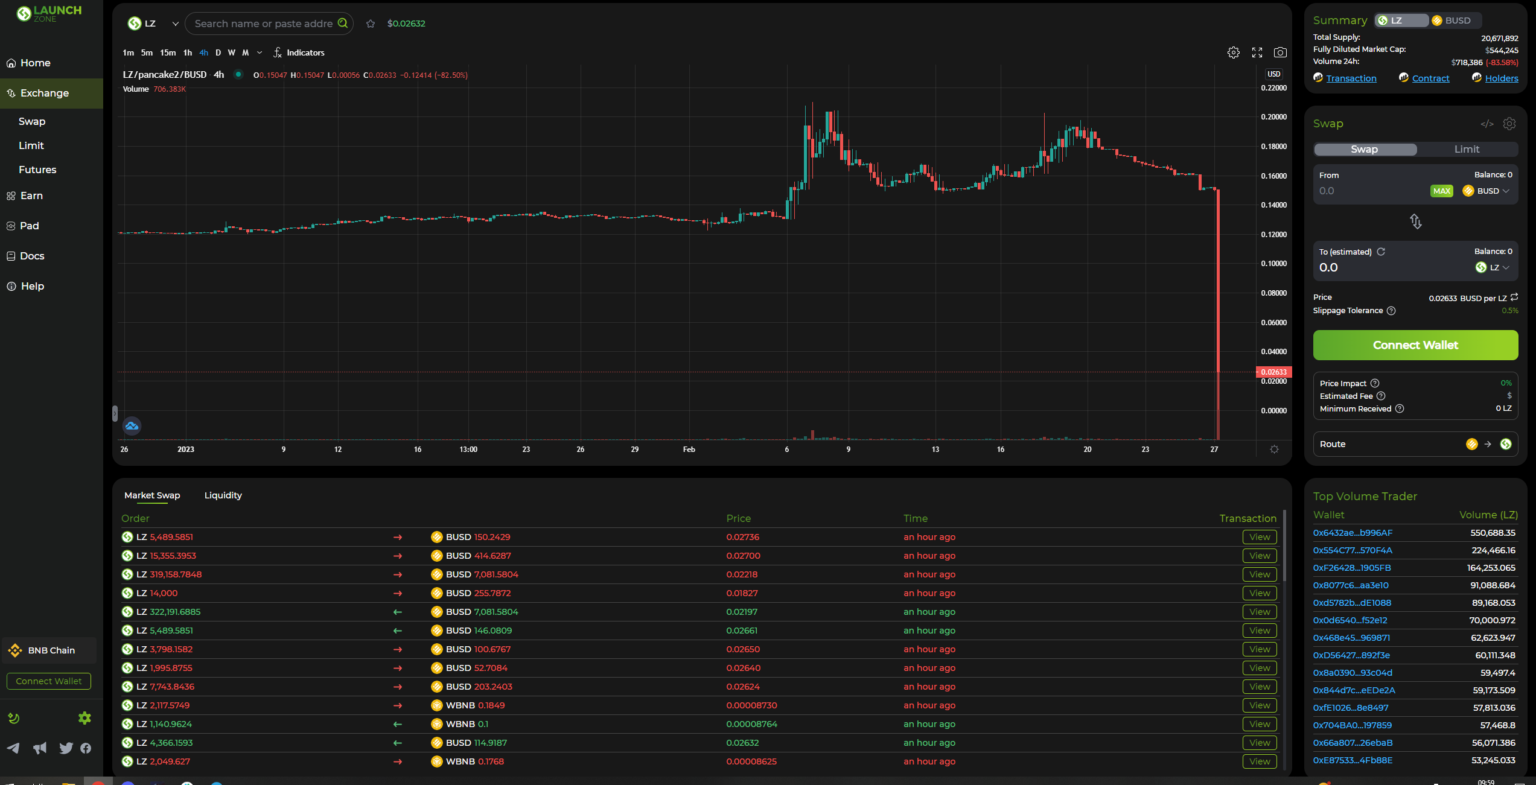Image resolution: width=1536 pixels, height=785 pixels.
Task: Open the swap panel settings gear
Action: (1509, 124)
